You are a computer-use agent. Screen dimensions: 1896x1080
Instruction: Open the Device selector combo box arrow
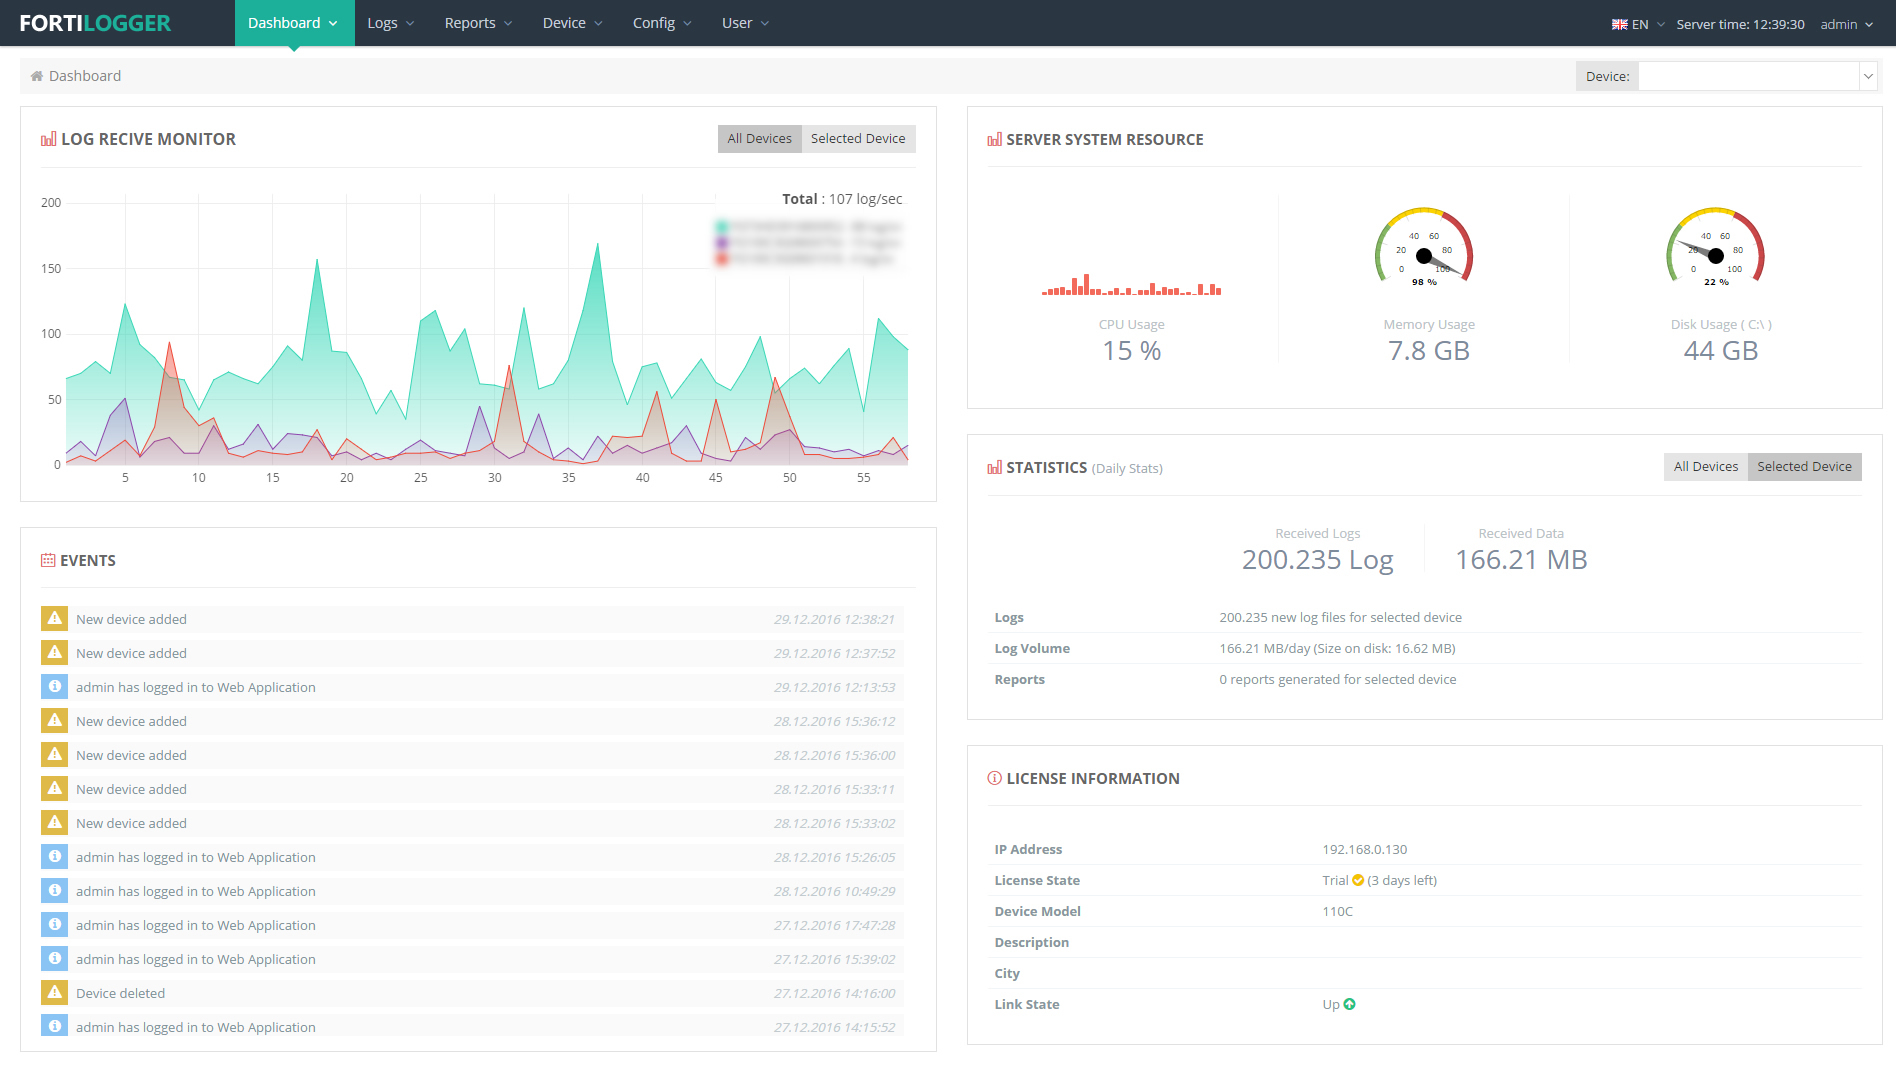(x=1868, y=76)
